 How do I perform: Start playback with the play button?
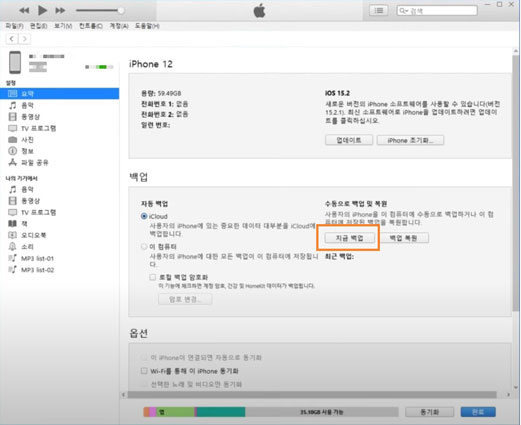tap(42, 10)
